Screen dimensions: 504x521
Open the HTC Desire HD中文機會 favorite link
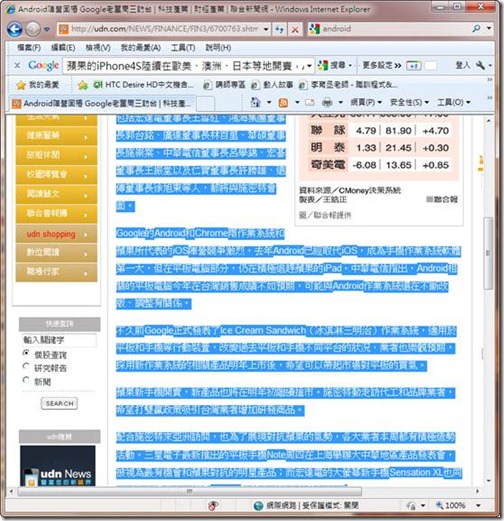(x=143, y=85)
